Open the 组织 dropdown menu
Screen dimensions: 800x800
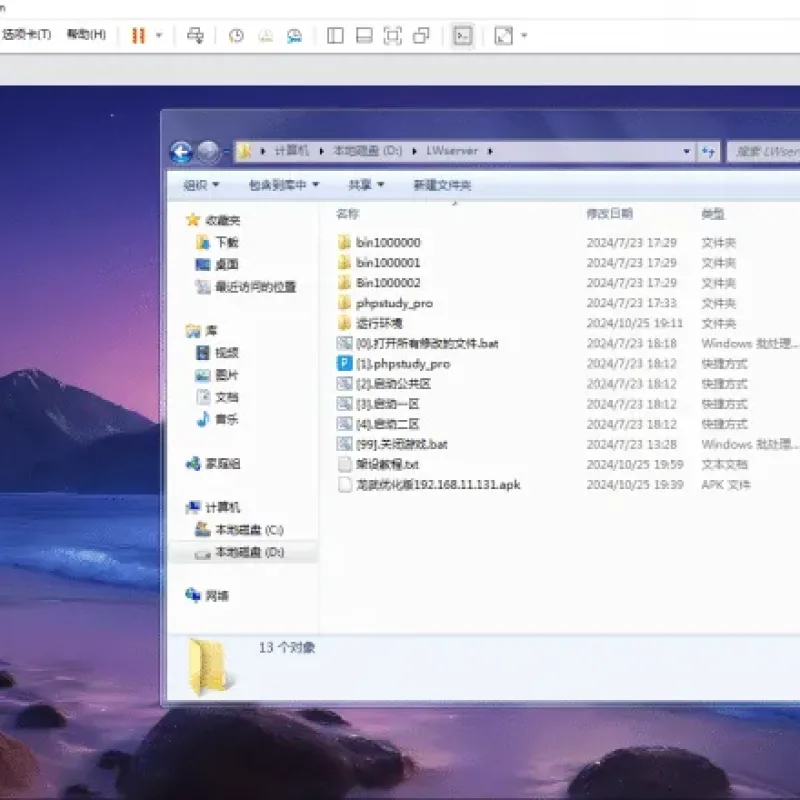201,185
